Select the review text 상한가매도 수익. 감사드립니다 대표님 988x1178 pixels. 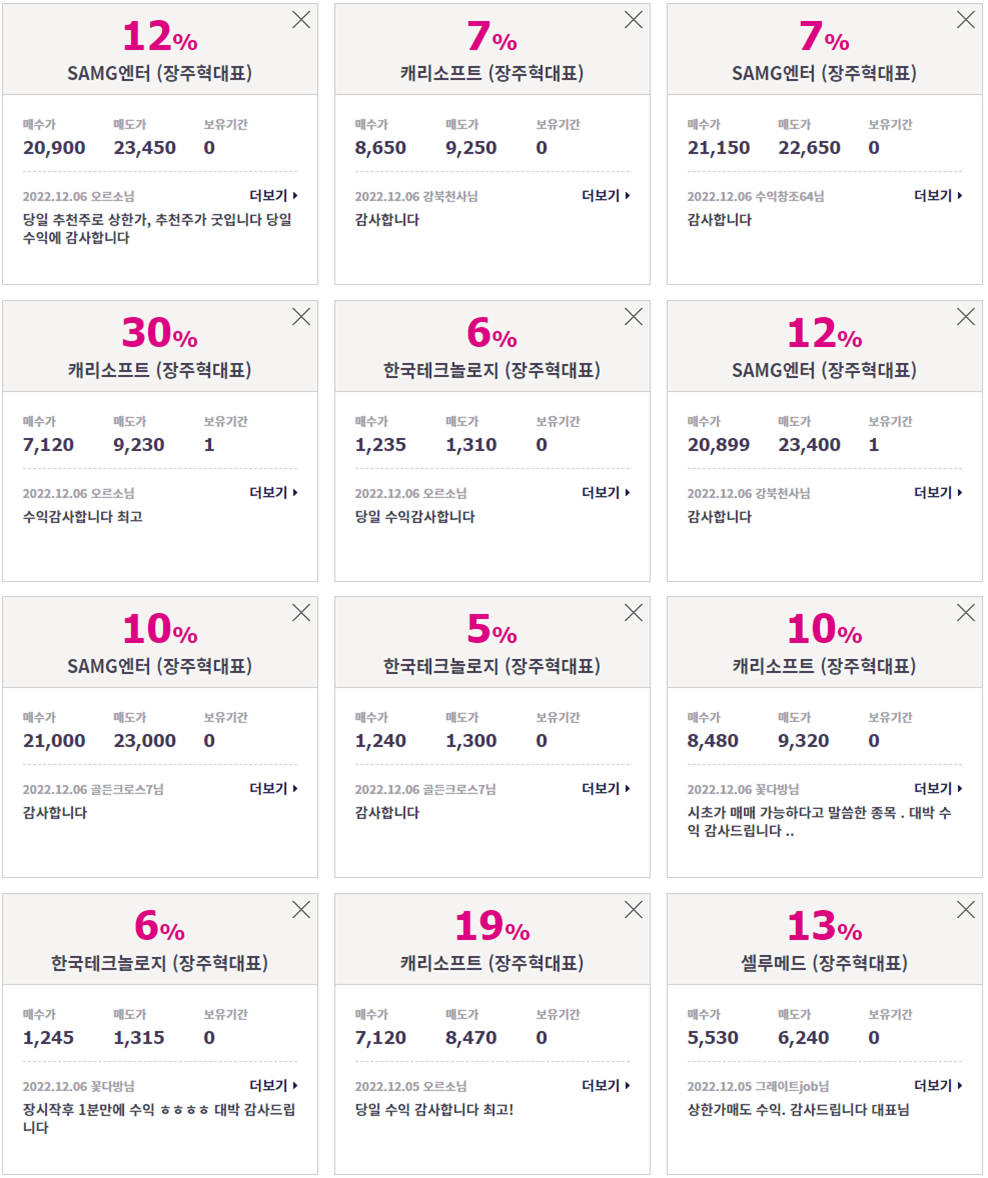coord(798,1110)
